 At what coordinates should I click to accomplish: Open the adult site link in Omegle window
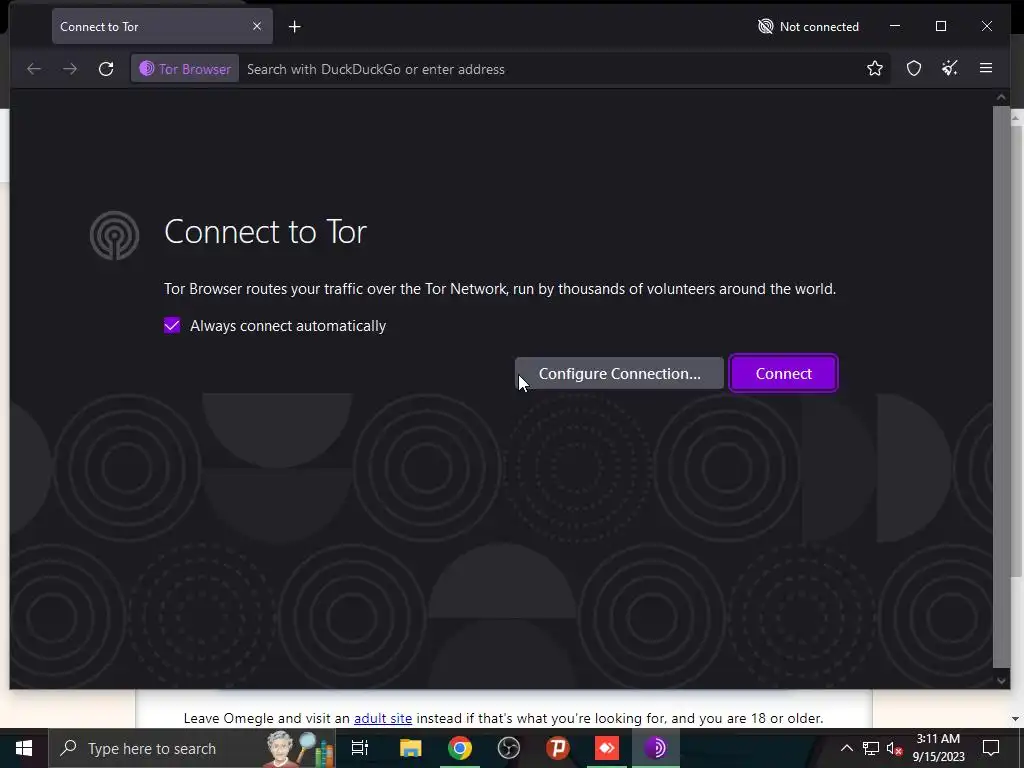(x=383, y=718)
